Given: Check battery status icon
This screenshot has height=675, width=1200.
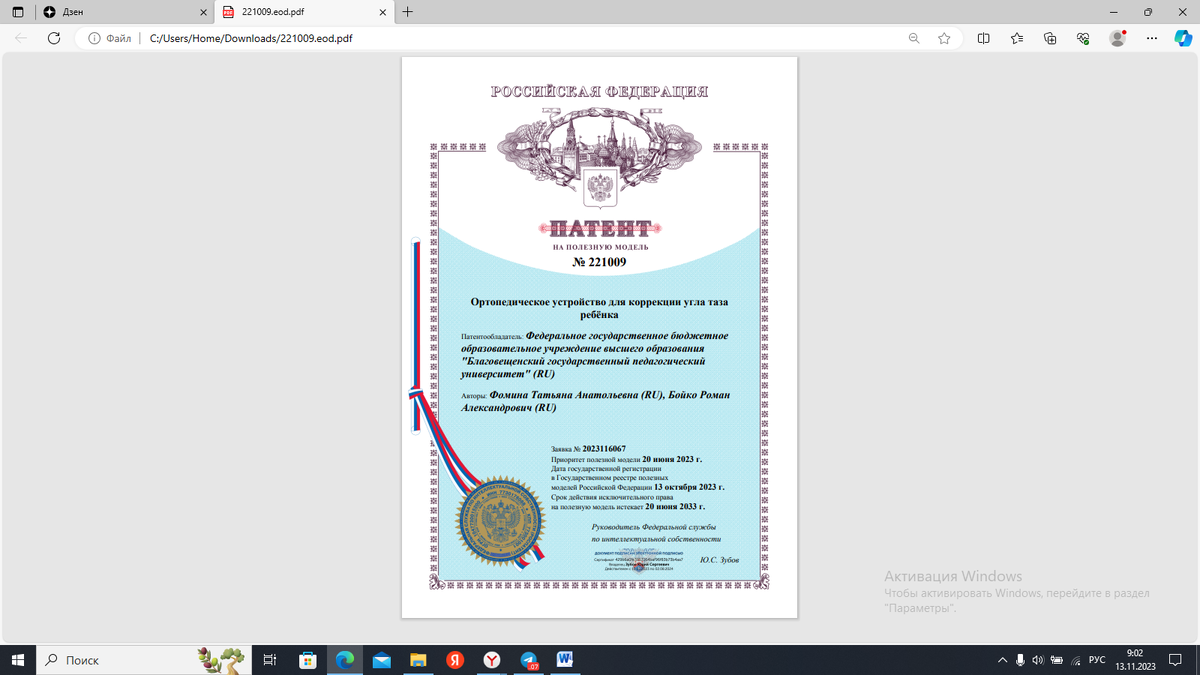Looking at the screenshot, I should pos(1057,660).
